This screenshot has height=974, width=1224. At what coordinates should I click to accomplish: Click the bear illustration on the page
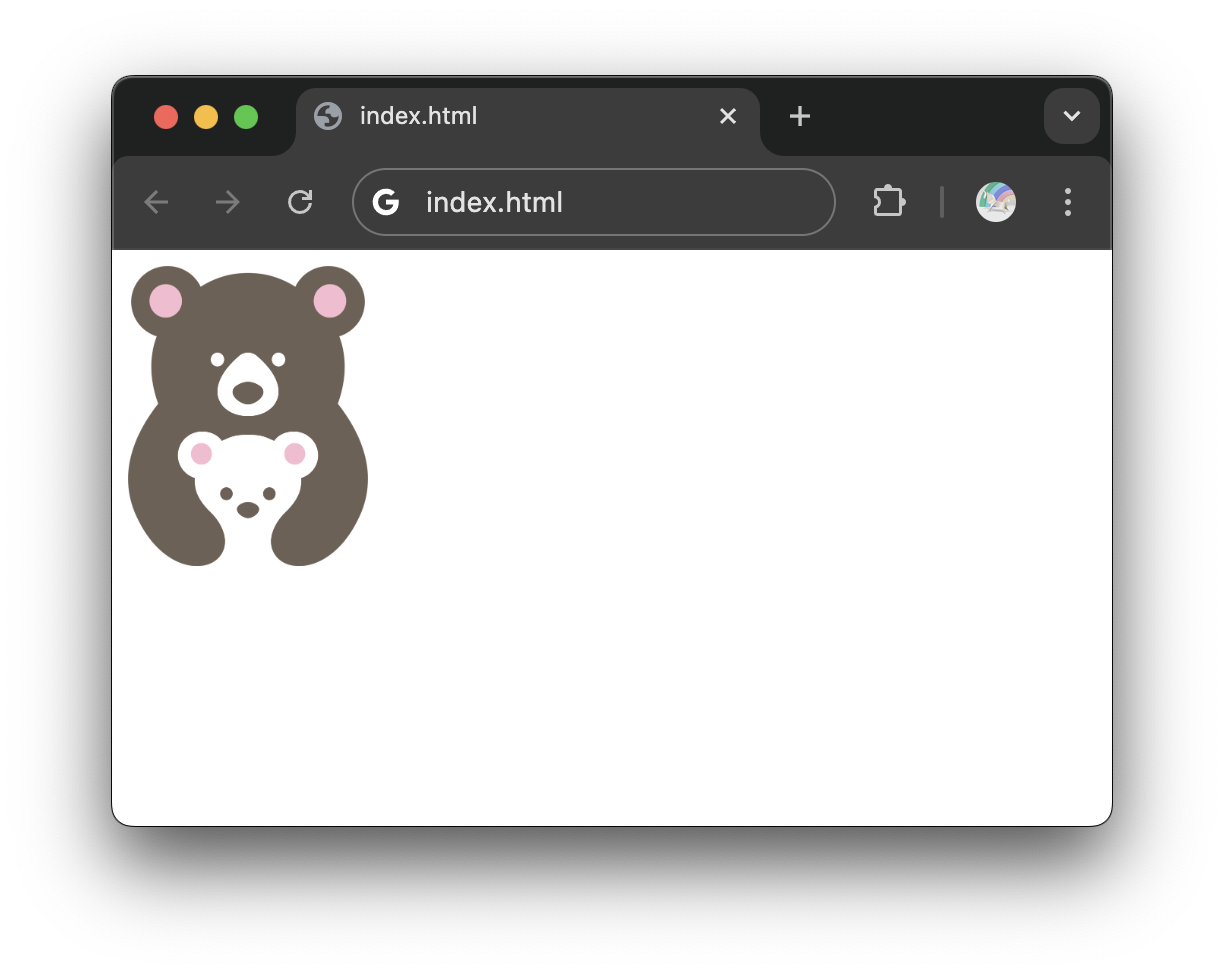pos(248,416)
